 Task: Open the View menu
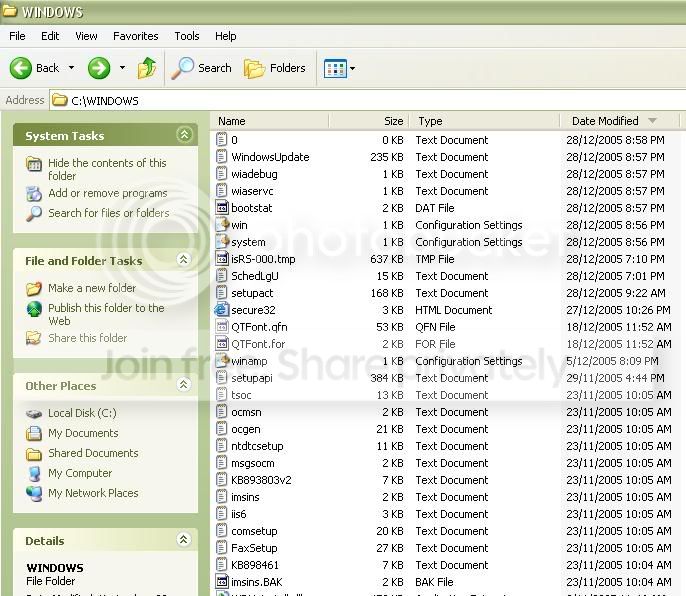click(86, 36)
